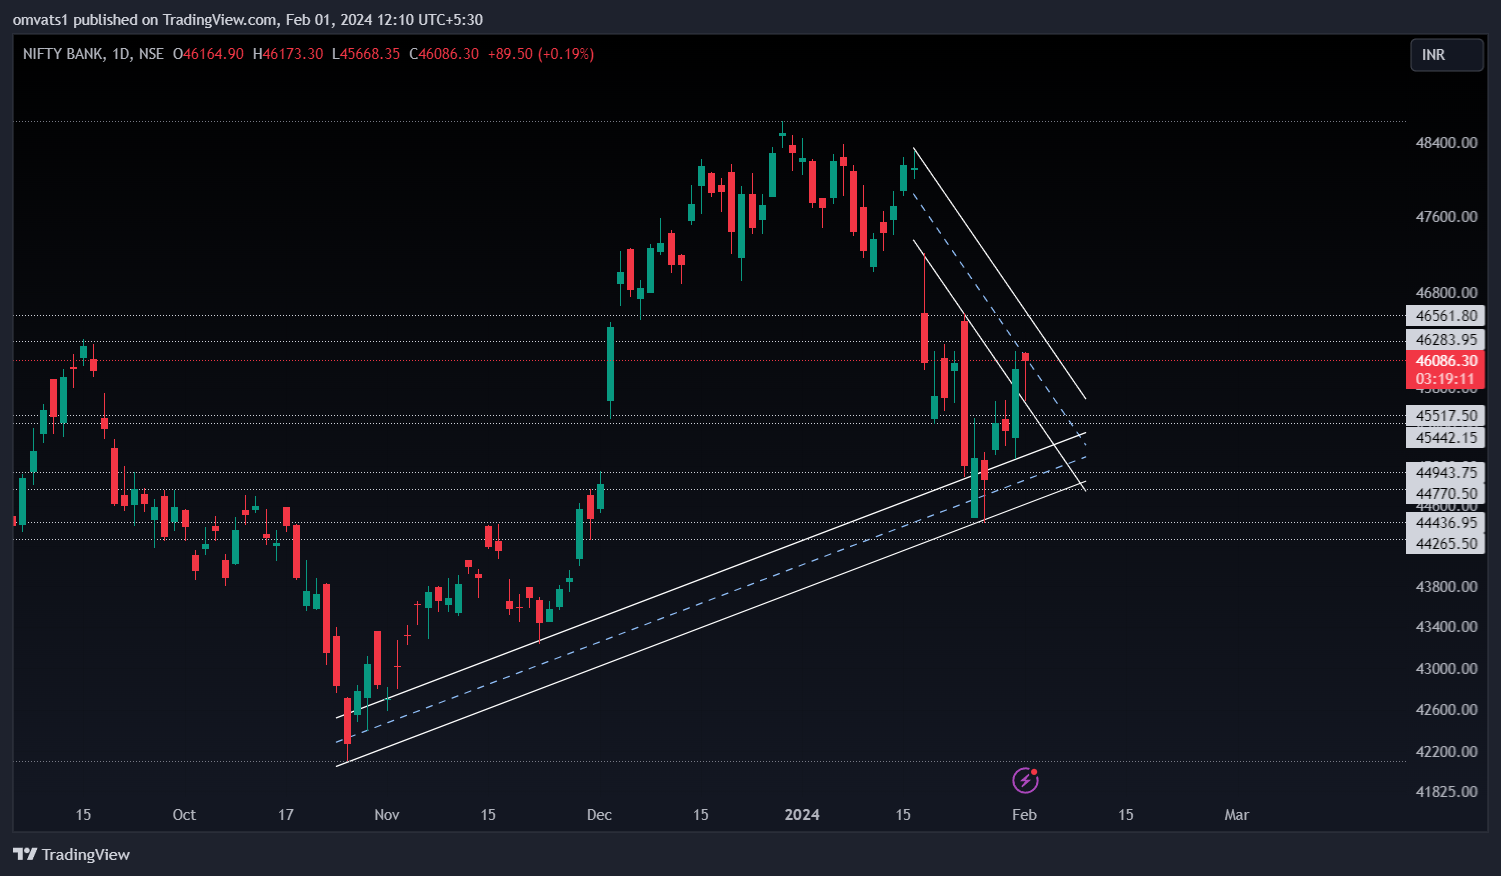Click the 43000.00 price axis tick

click(1446, 669)
